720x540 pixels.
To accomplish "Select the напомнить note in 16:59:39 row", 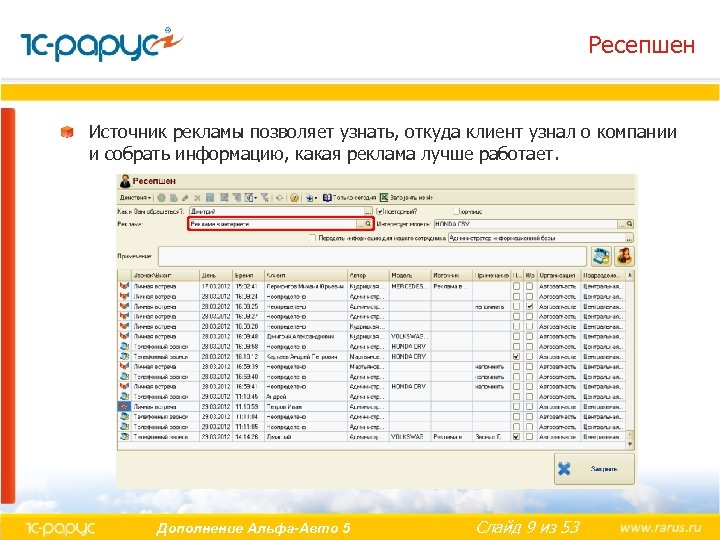I will click(x=491, y=366).
